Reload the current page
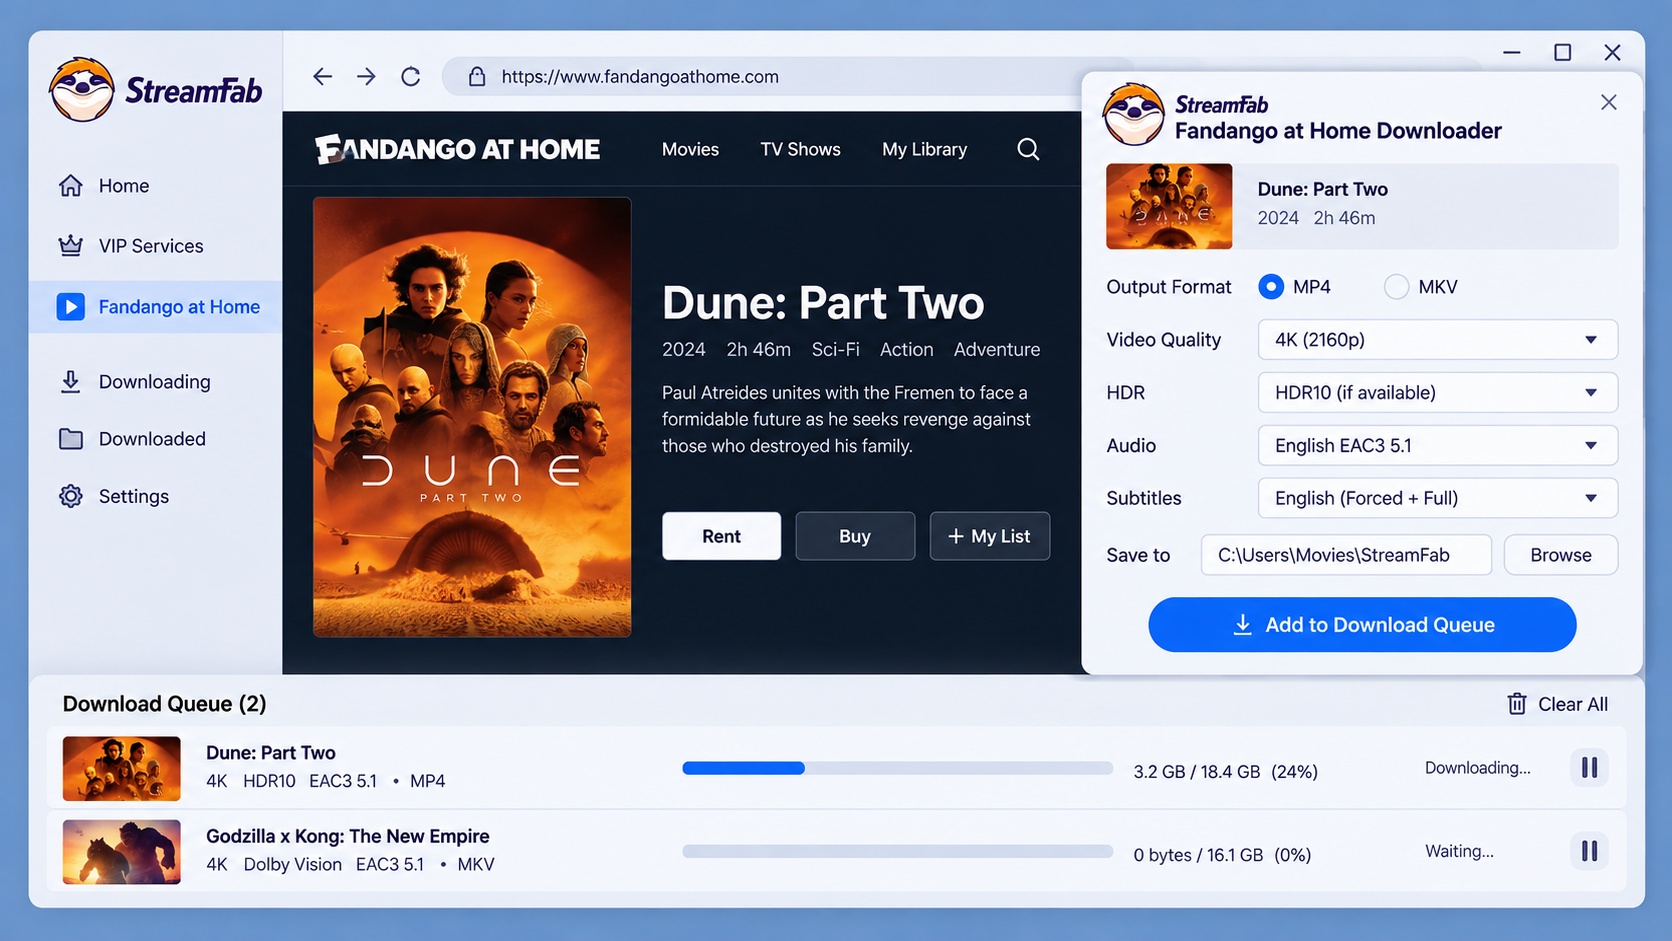Image resolution: width=1672 pixels, height=941 pixels. point(411,77)
